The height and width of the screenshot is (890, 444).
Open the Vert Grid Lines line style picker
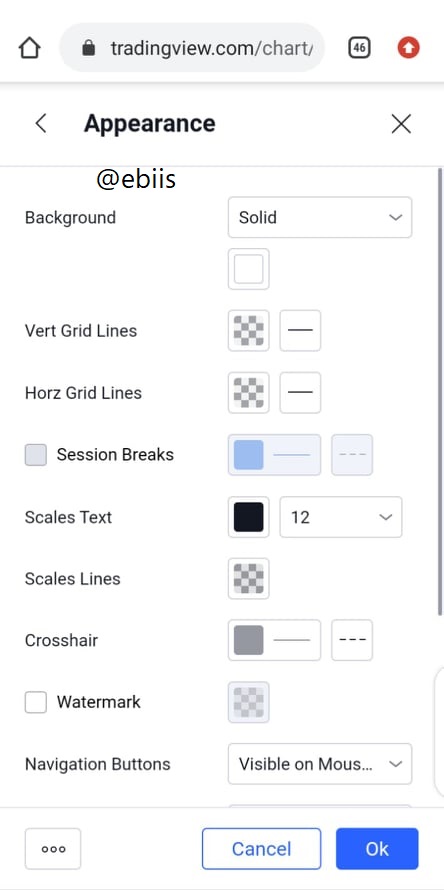pyautogui.click(x=300, y=330)
